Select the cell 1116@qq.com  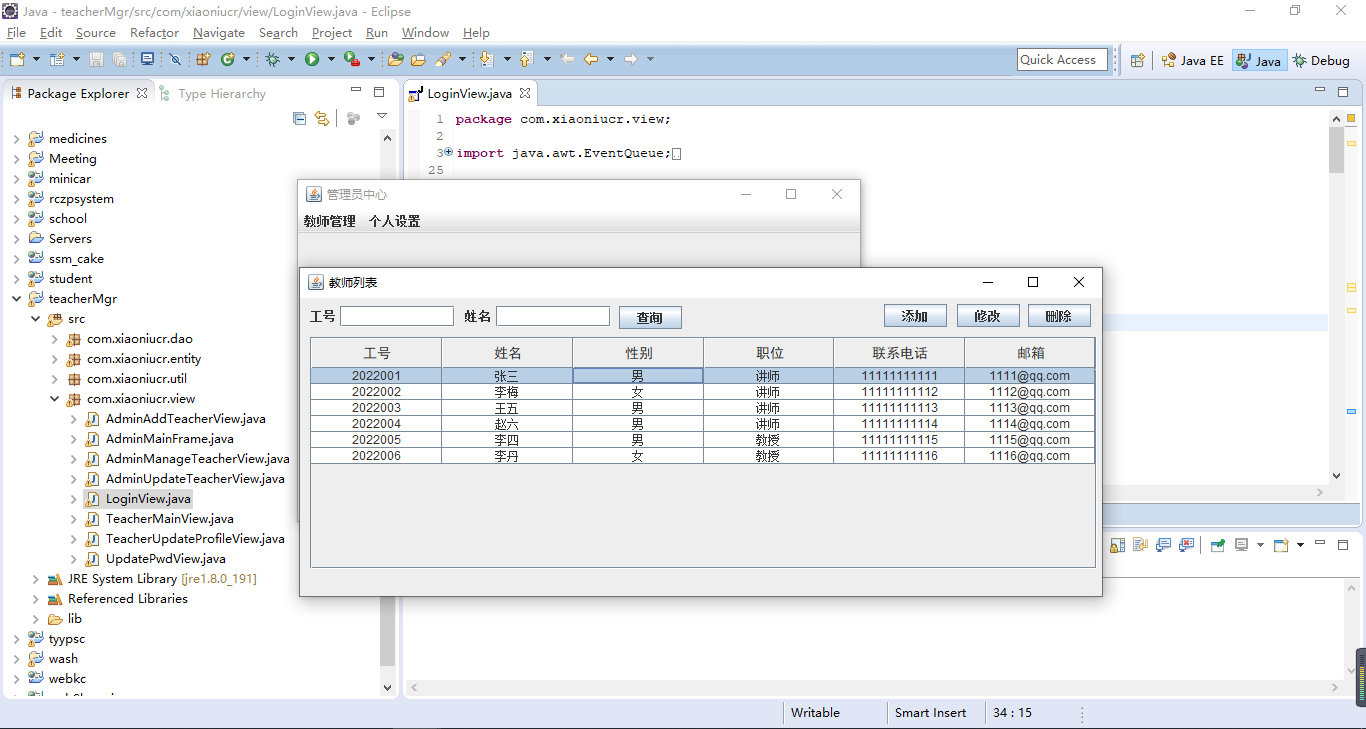point(1030,456)
